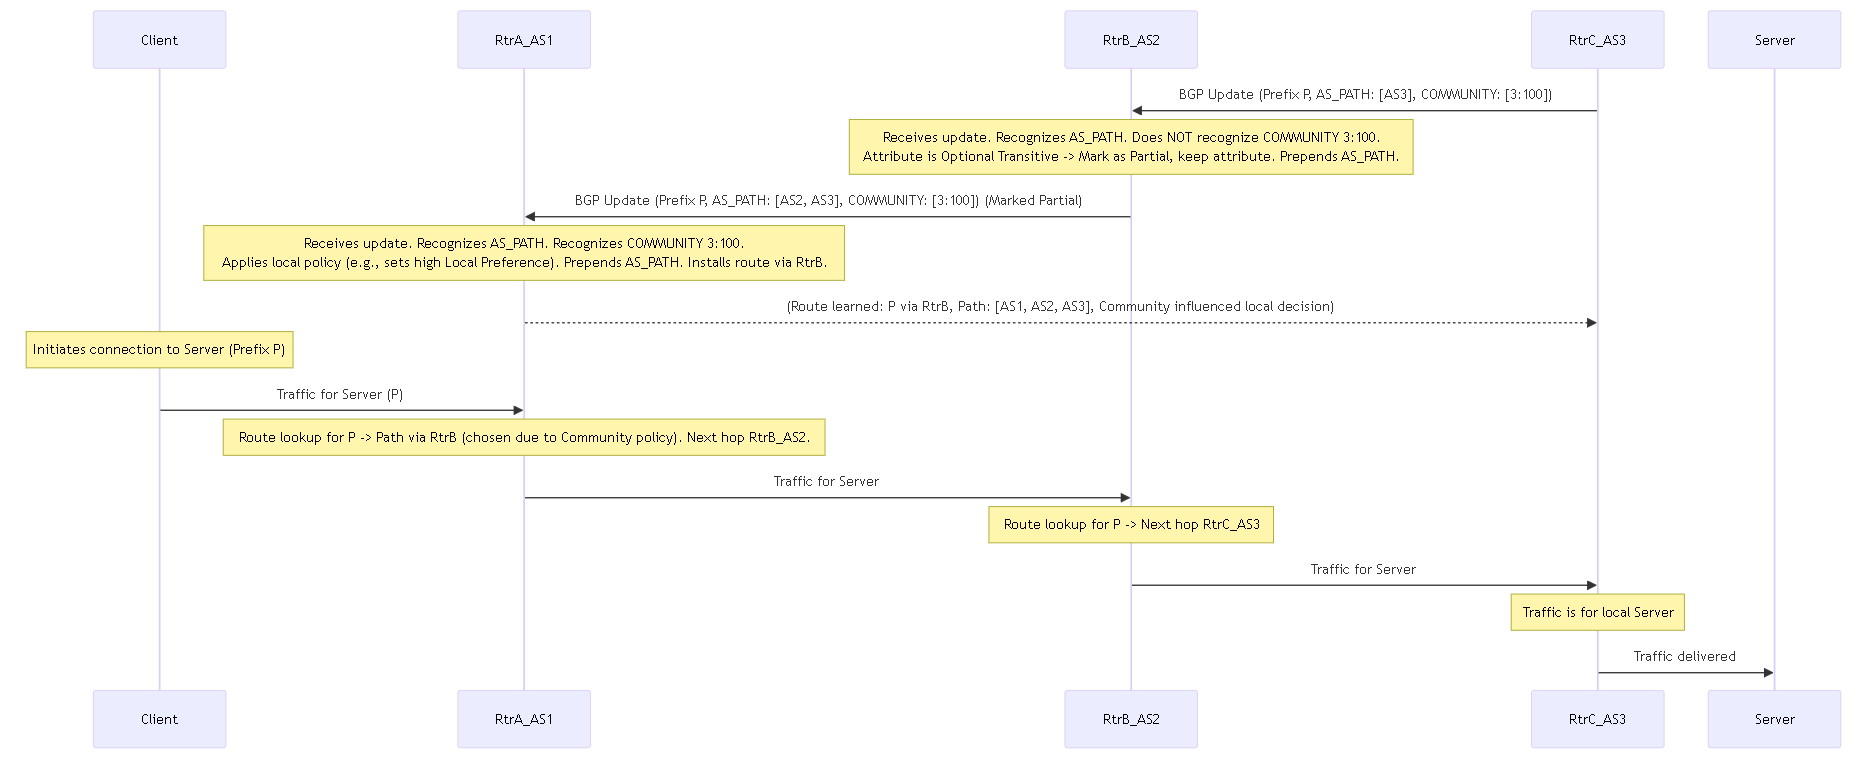Select the top RtrB_AS2 participant box
Image resolution: width=1863 pixels, height=776 pixels.
pyautogui.click(x=1131, y=40)
